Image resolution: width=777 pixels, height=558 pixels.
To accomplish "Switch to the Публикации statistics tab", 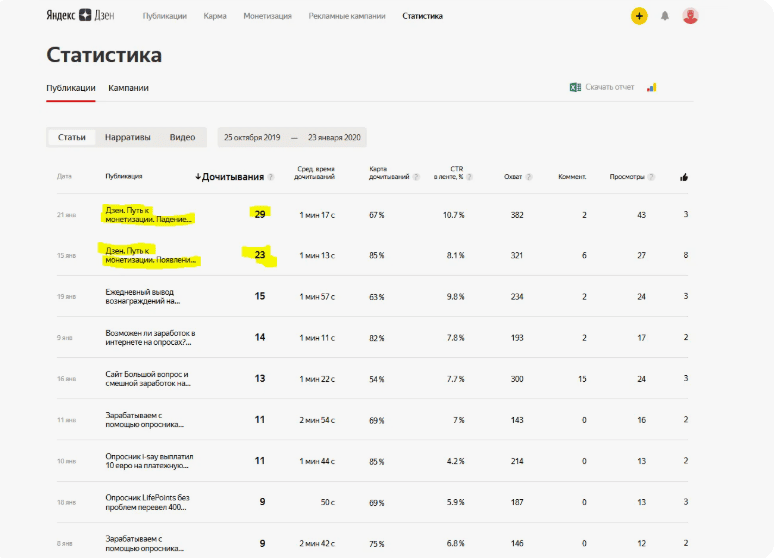I will [70, 88].
